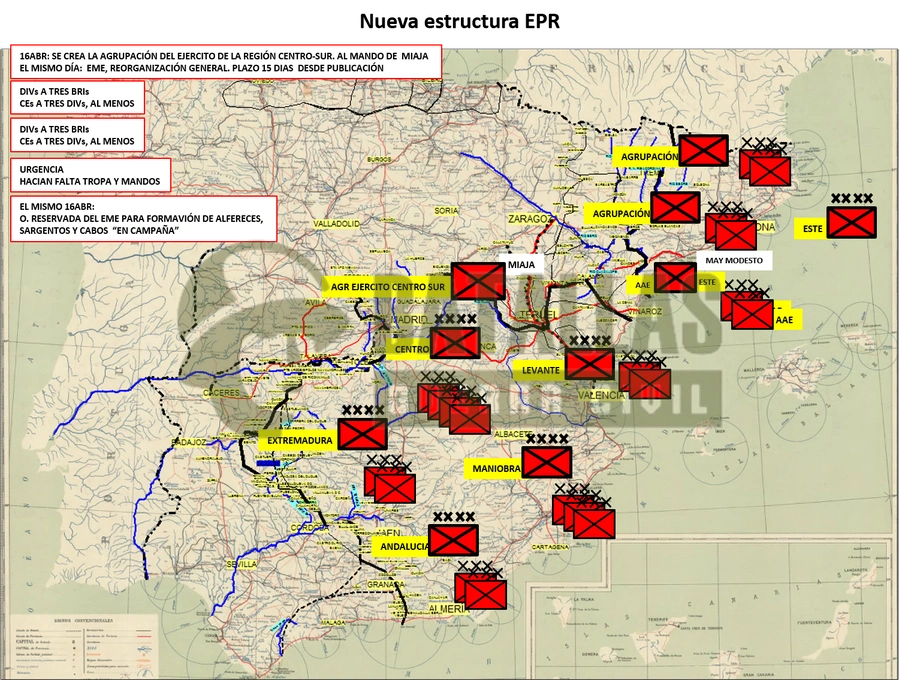
Task: Click the slide title 'Nueva estructura EPR'
Action: click(459, 21)
